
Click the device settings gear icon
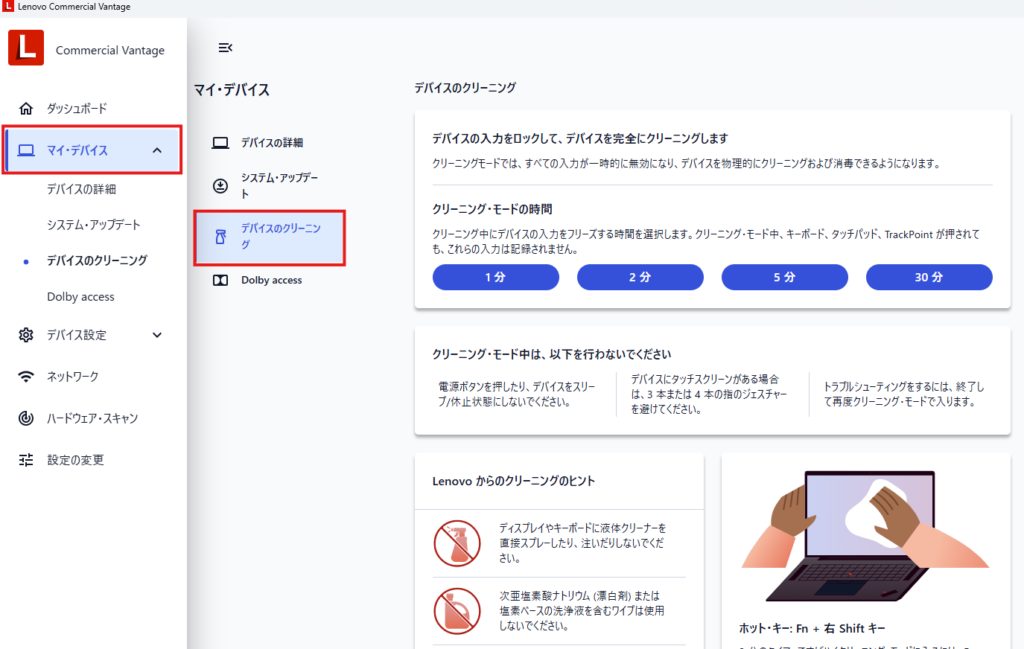click(27, 335)
